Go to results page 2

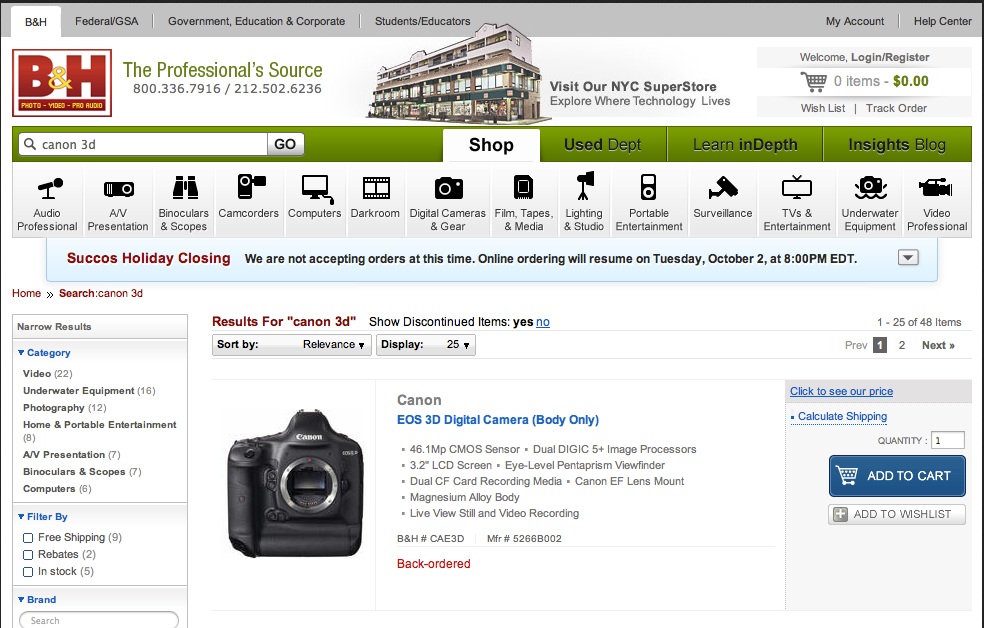(x=902, y=345)
